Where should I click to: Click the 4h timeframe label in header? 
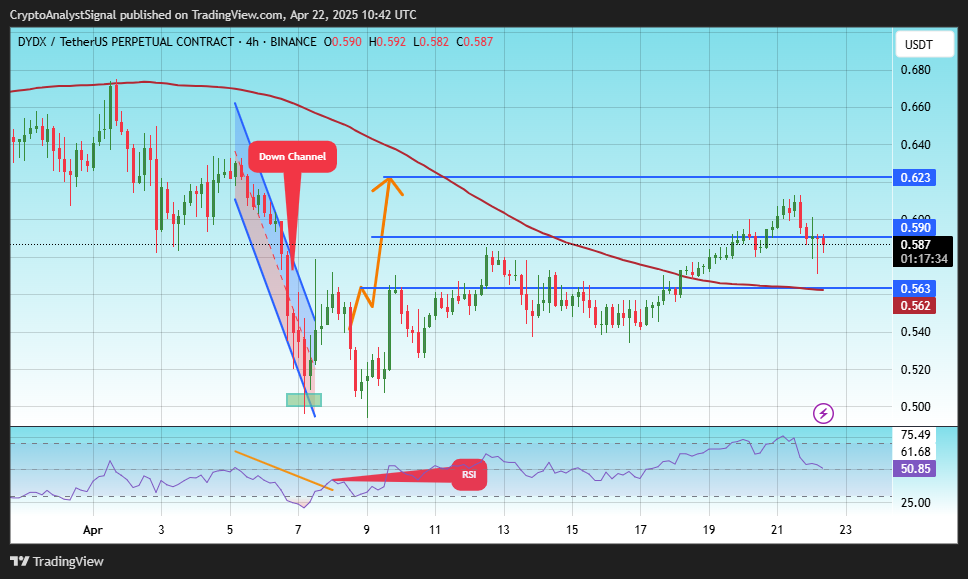252,42
